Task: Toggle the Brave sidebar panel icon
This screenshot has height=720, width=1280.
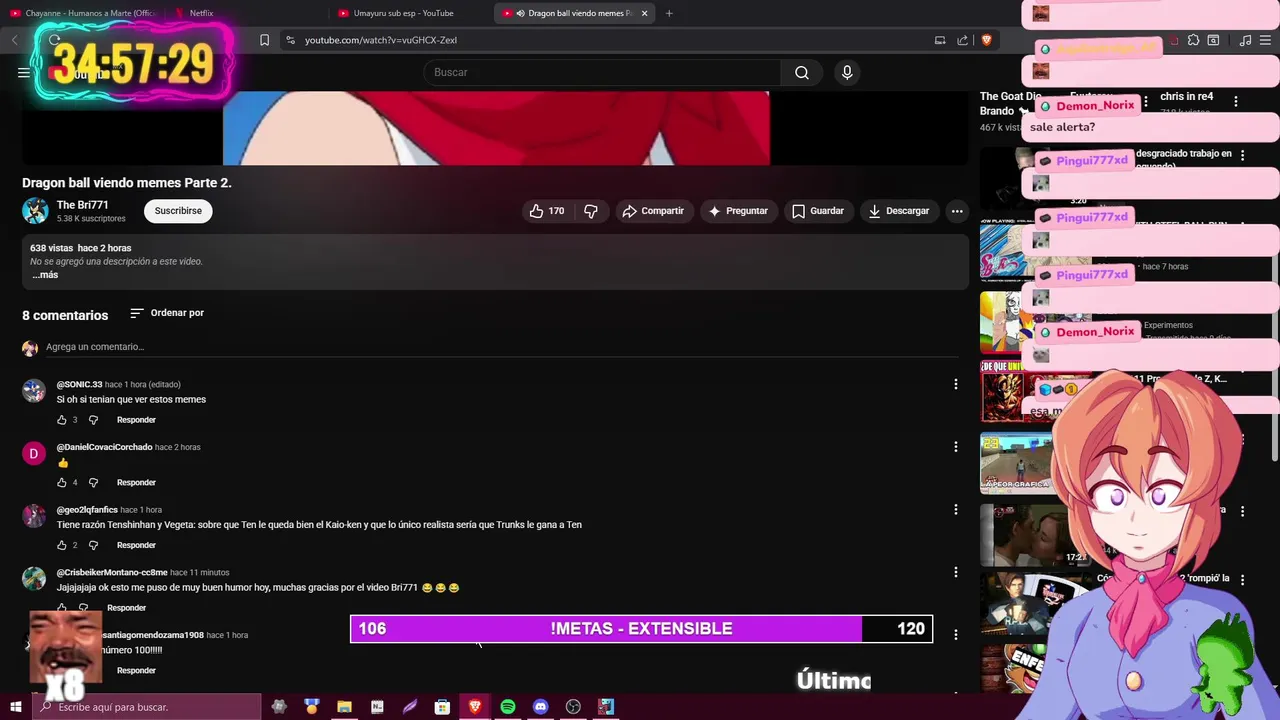Action: point(1213,40)
